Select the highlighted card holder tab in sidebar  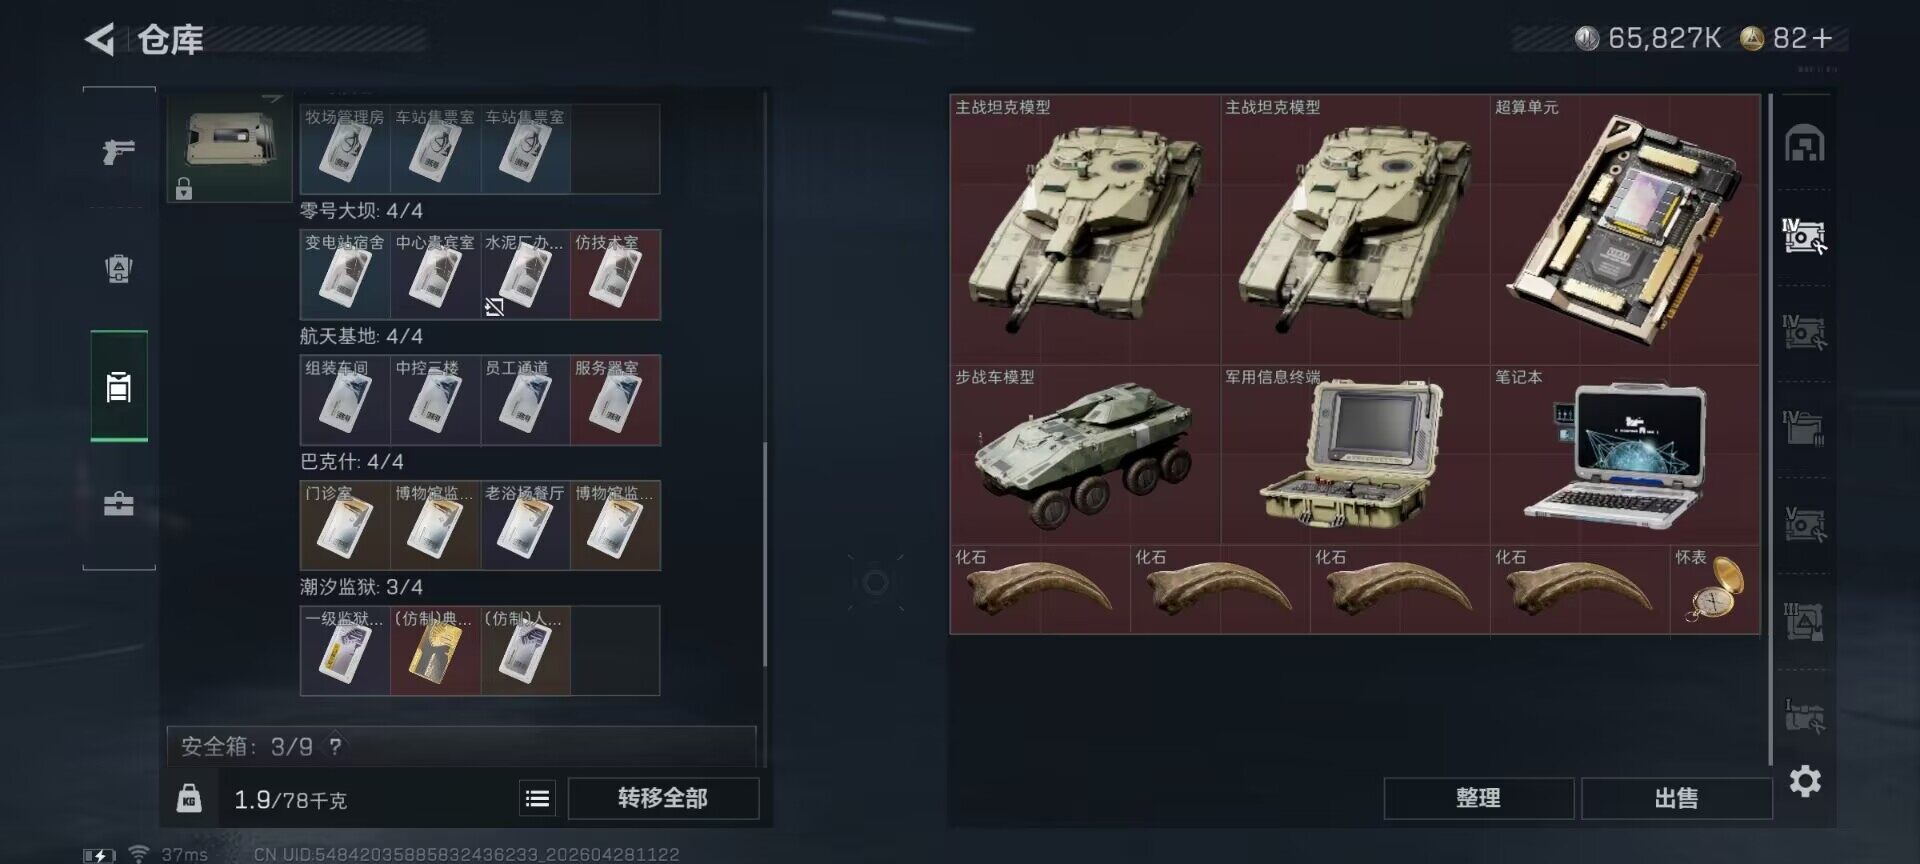click(x=119, y=386)
